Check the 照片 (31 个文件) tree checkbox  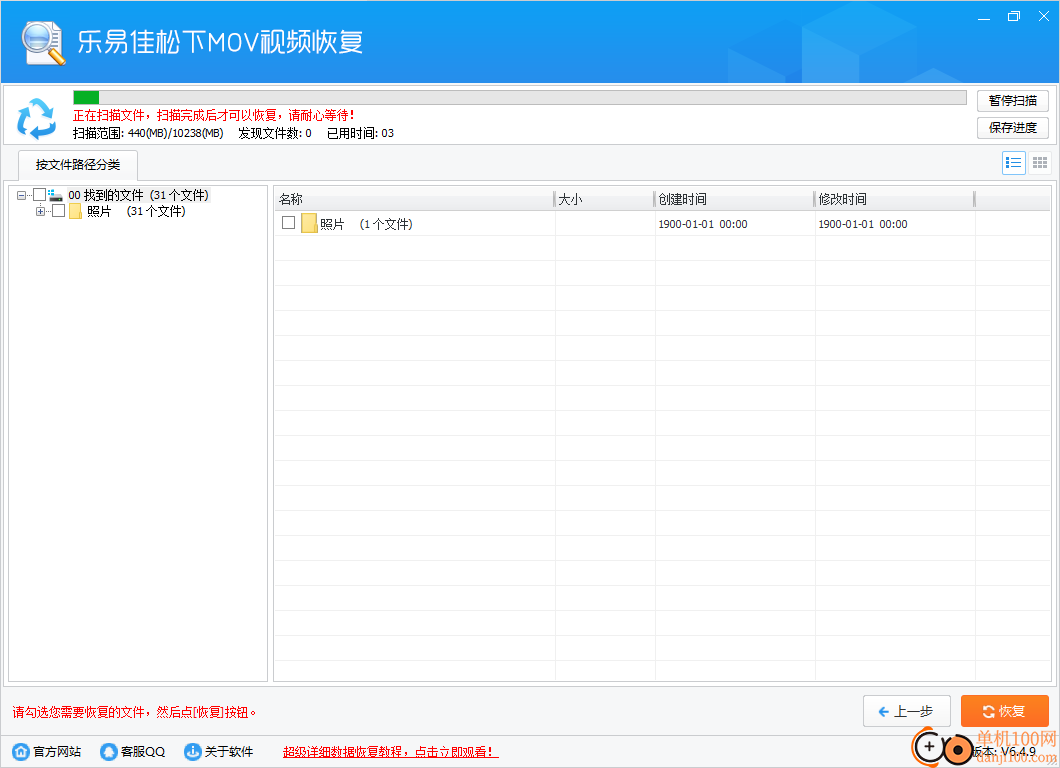(x=59, y=211)
